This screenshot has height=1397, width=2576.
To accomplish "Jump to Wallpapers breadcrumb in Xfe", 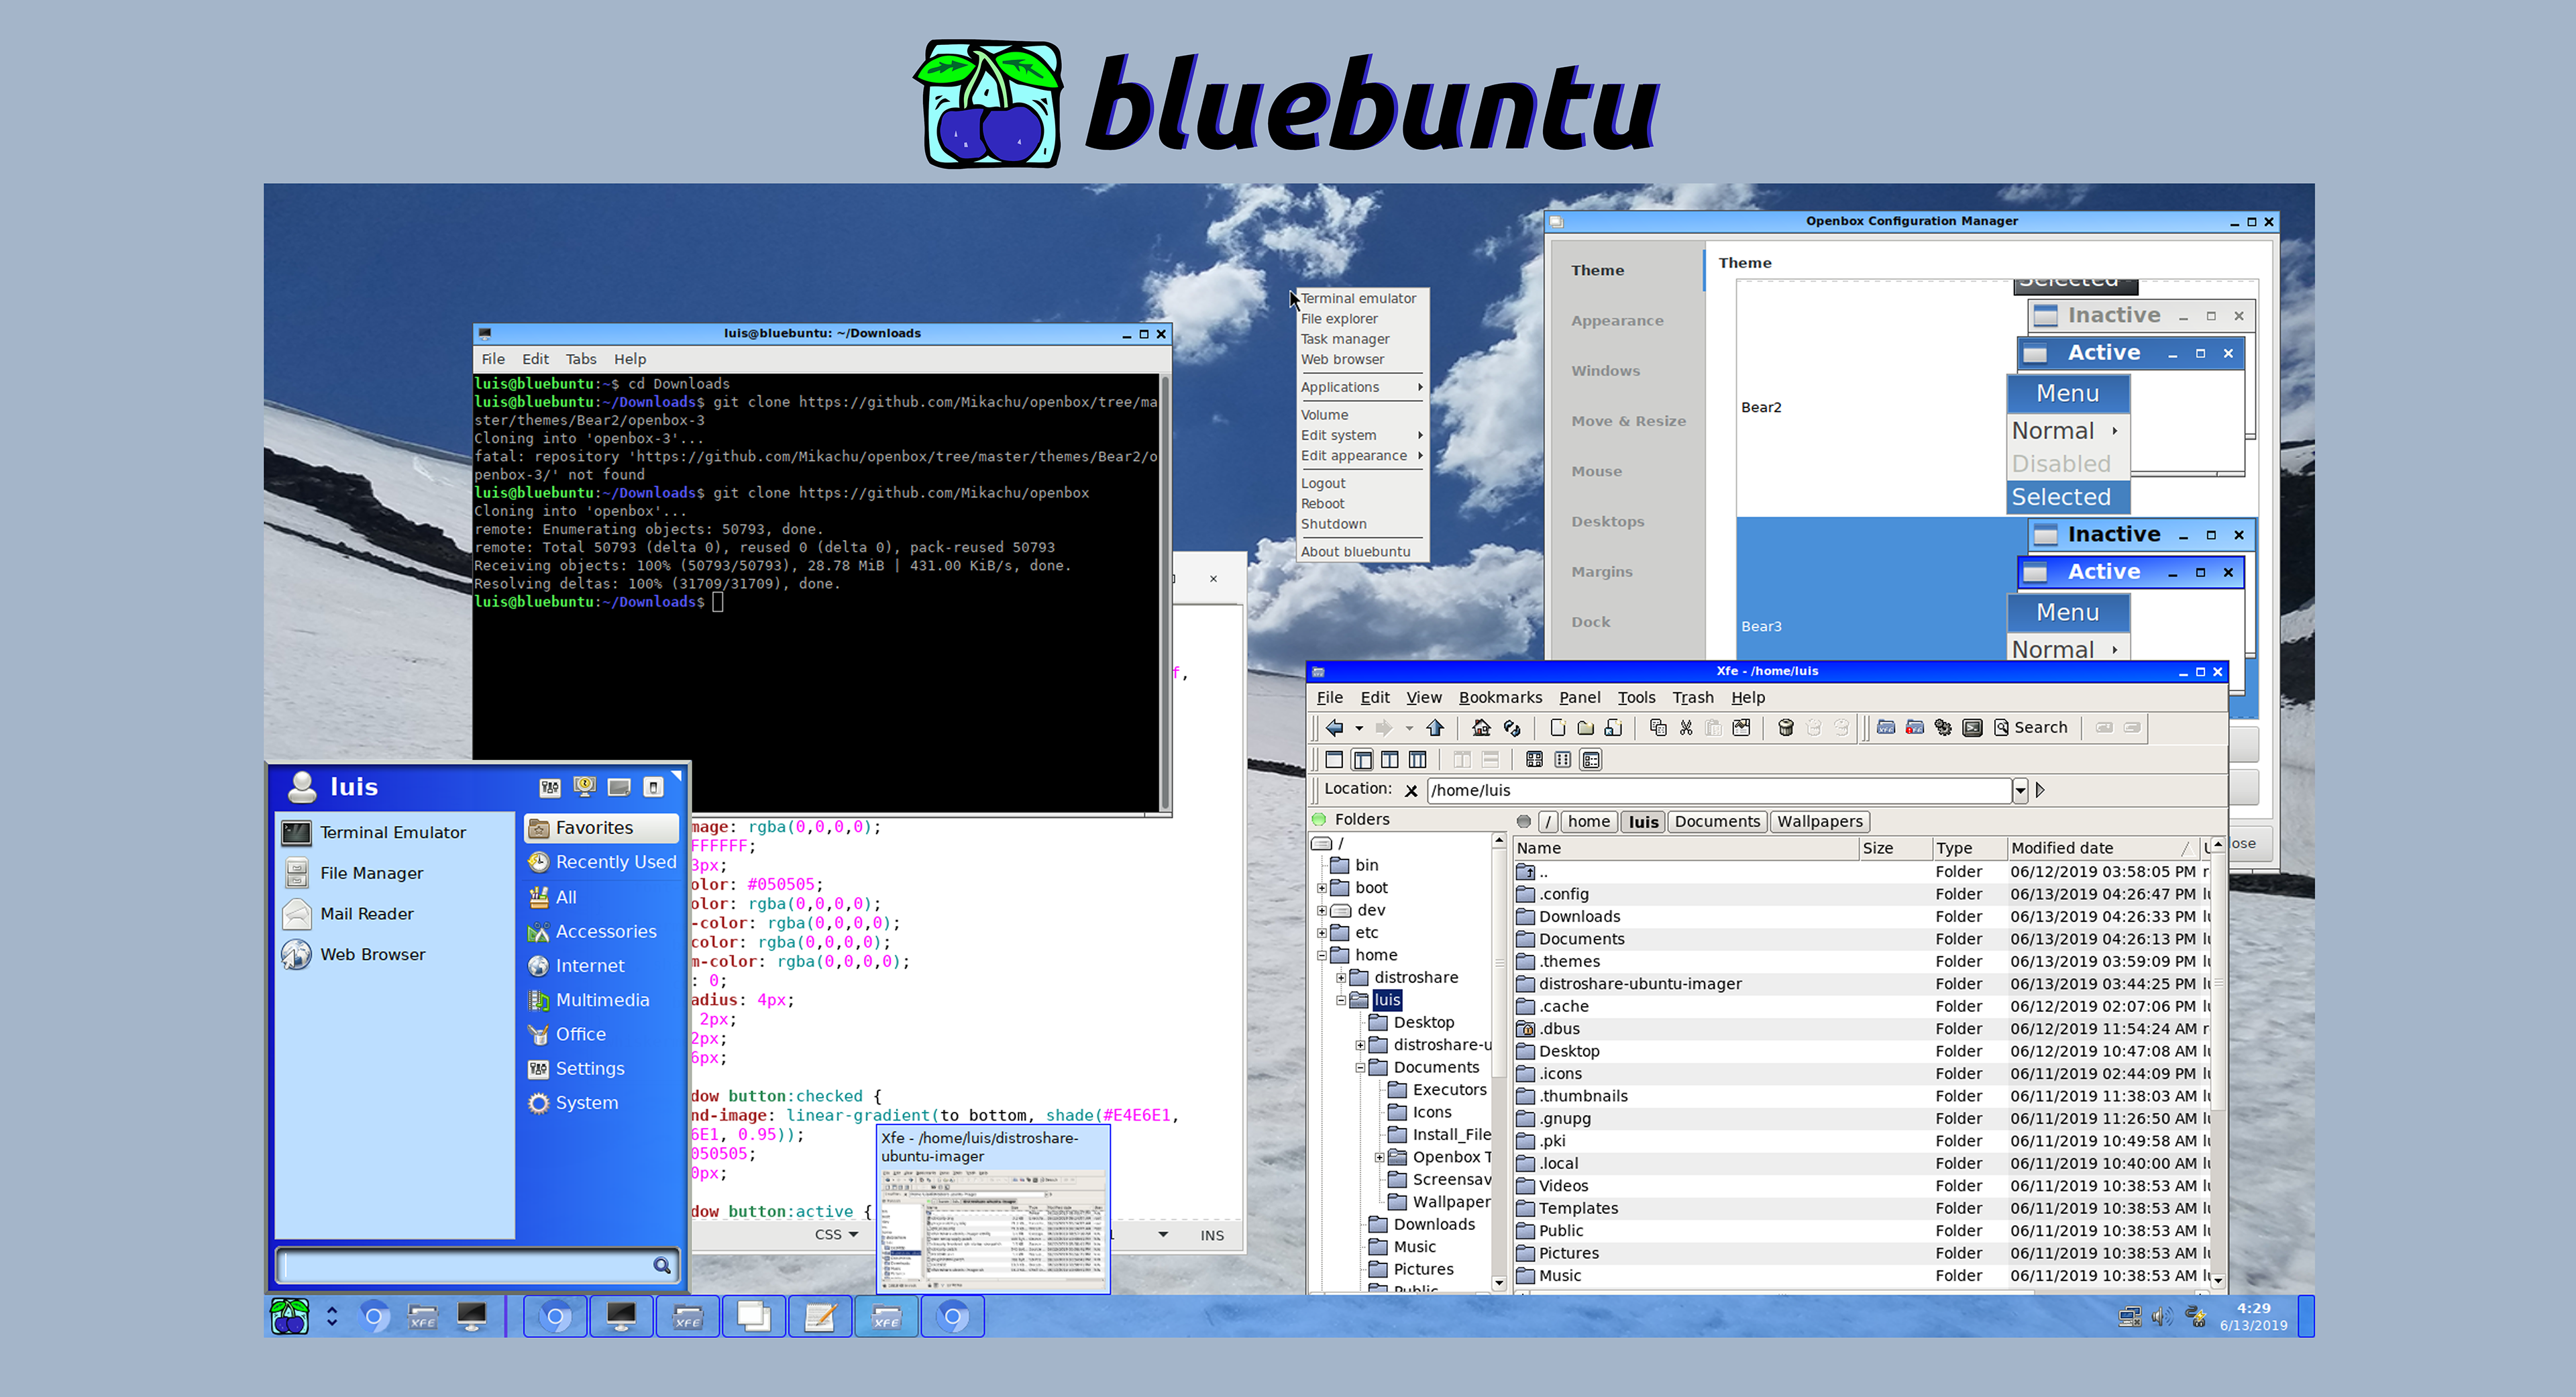I will 1820,821.
